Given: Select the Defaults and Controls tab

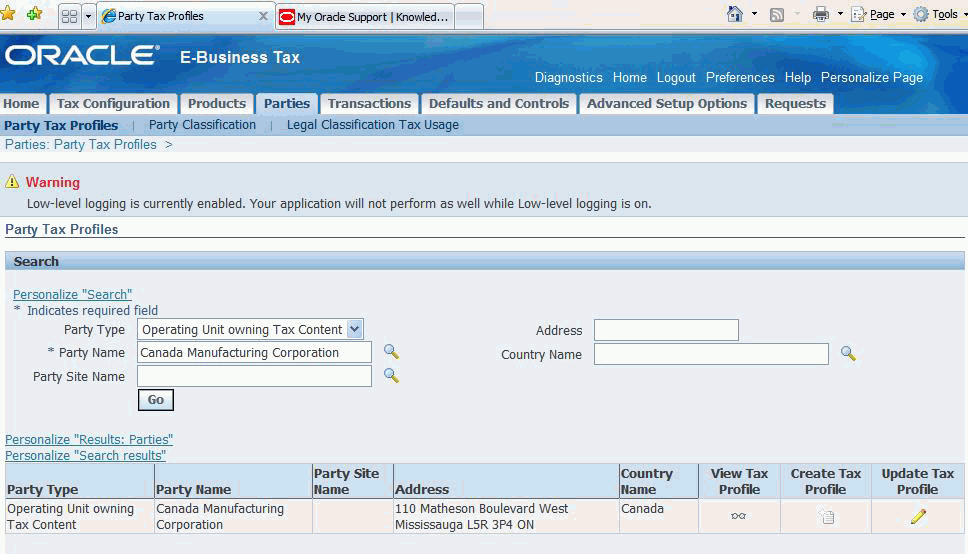Looking at the screenshot, I should (x=499, y=104).
